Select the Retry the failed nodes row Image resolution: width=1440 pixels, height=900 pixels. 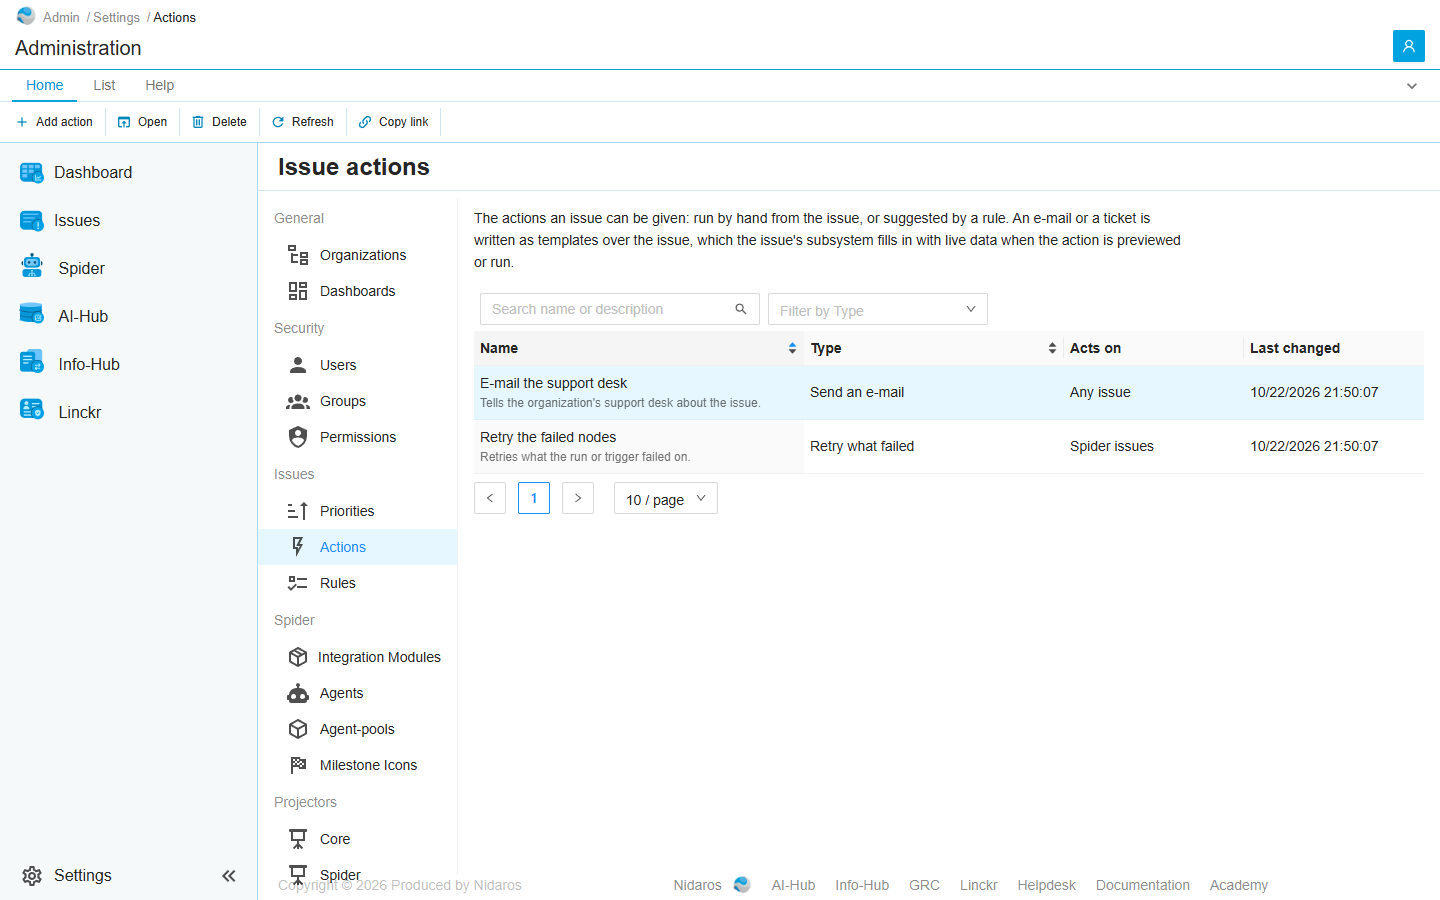pos(949,446)
